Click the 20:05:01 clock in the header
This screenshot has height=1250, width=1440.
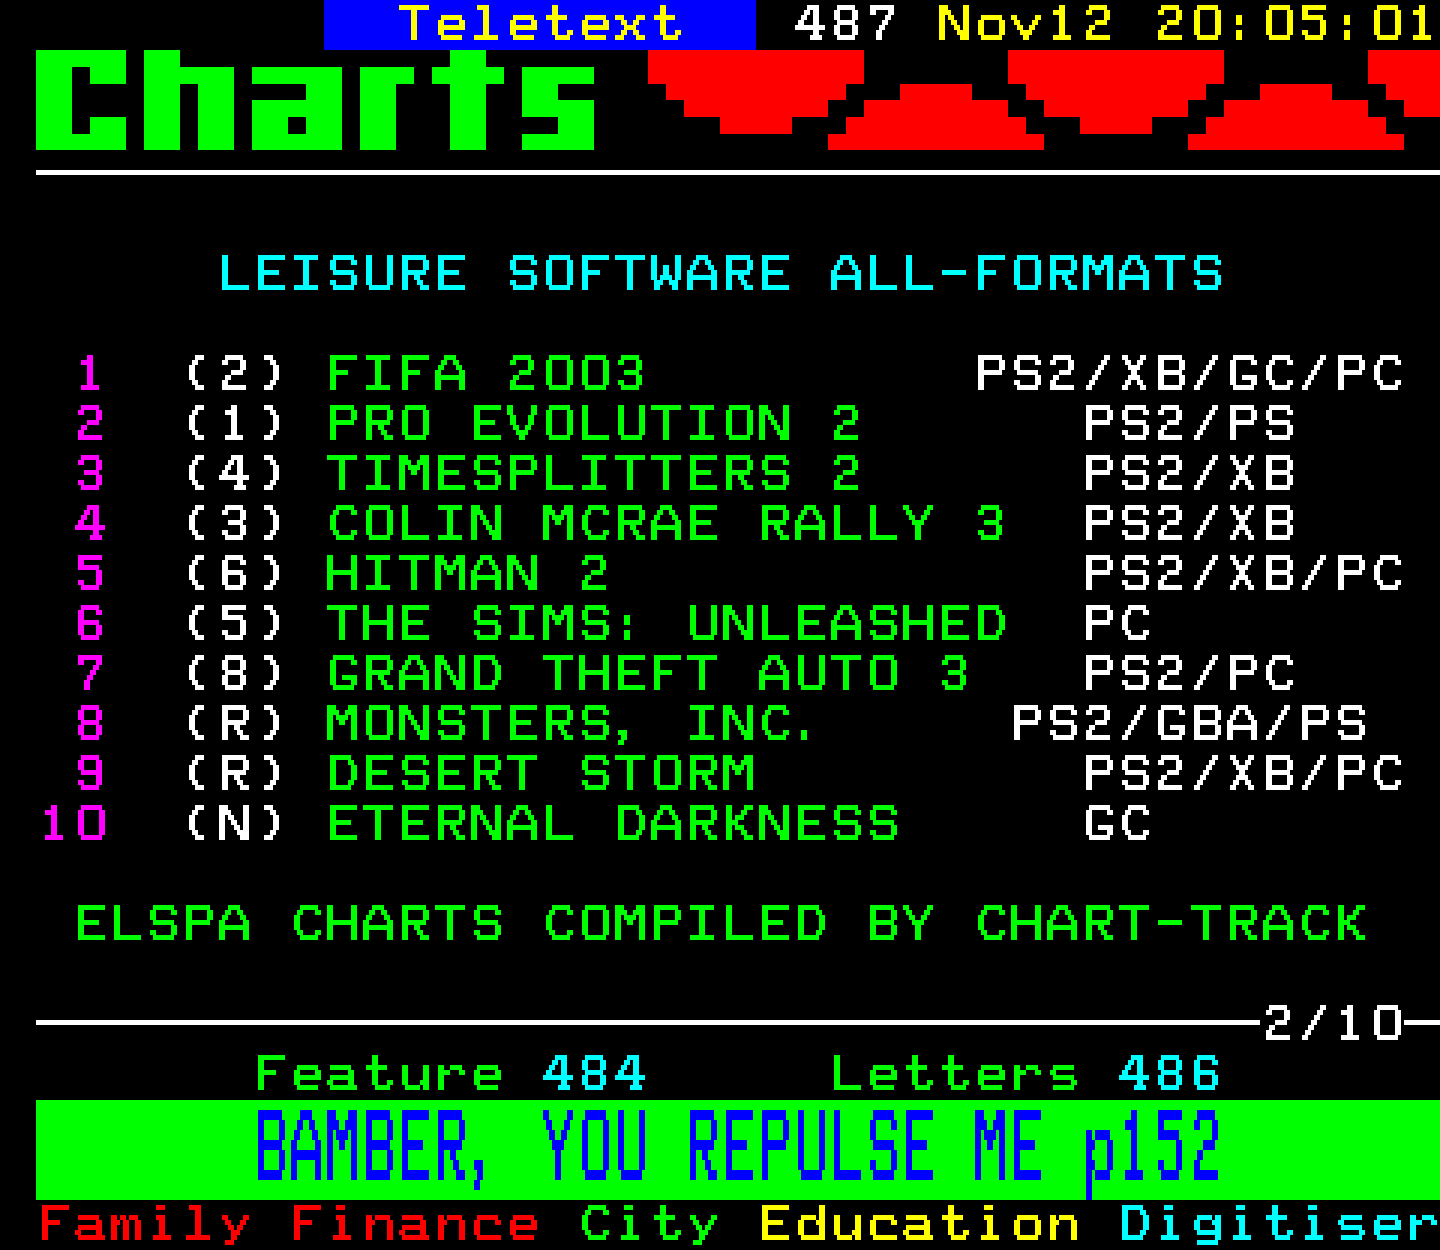click(1296, 24)
